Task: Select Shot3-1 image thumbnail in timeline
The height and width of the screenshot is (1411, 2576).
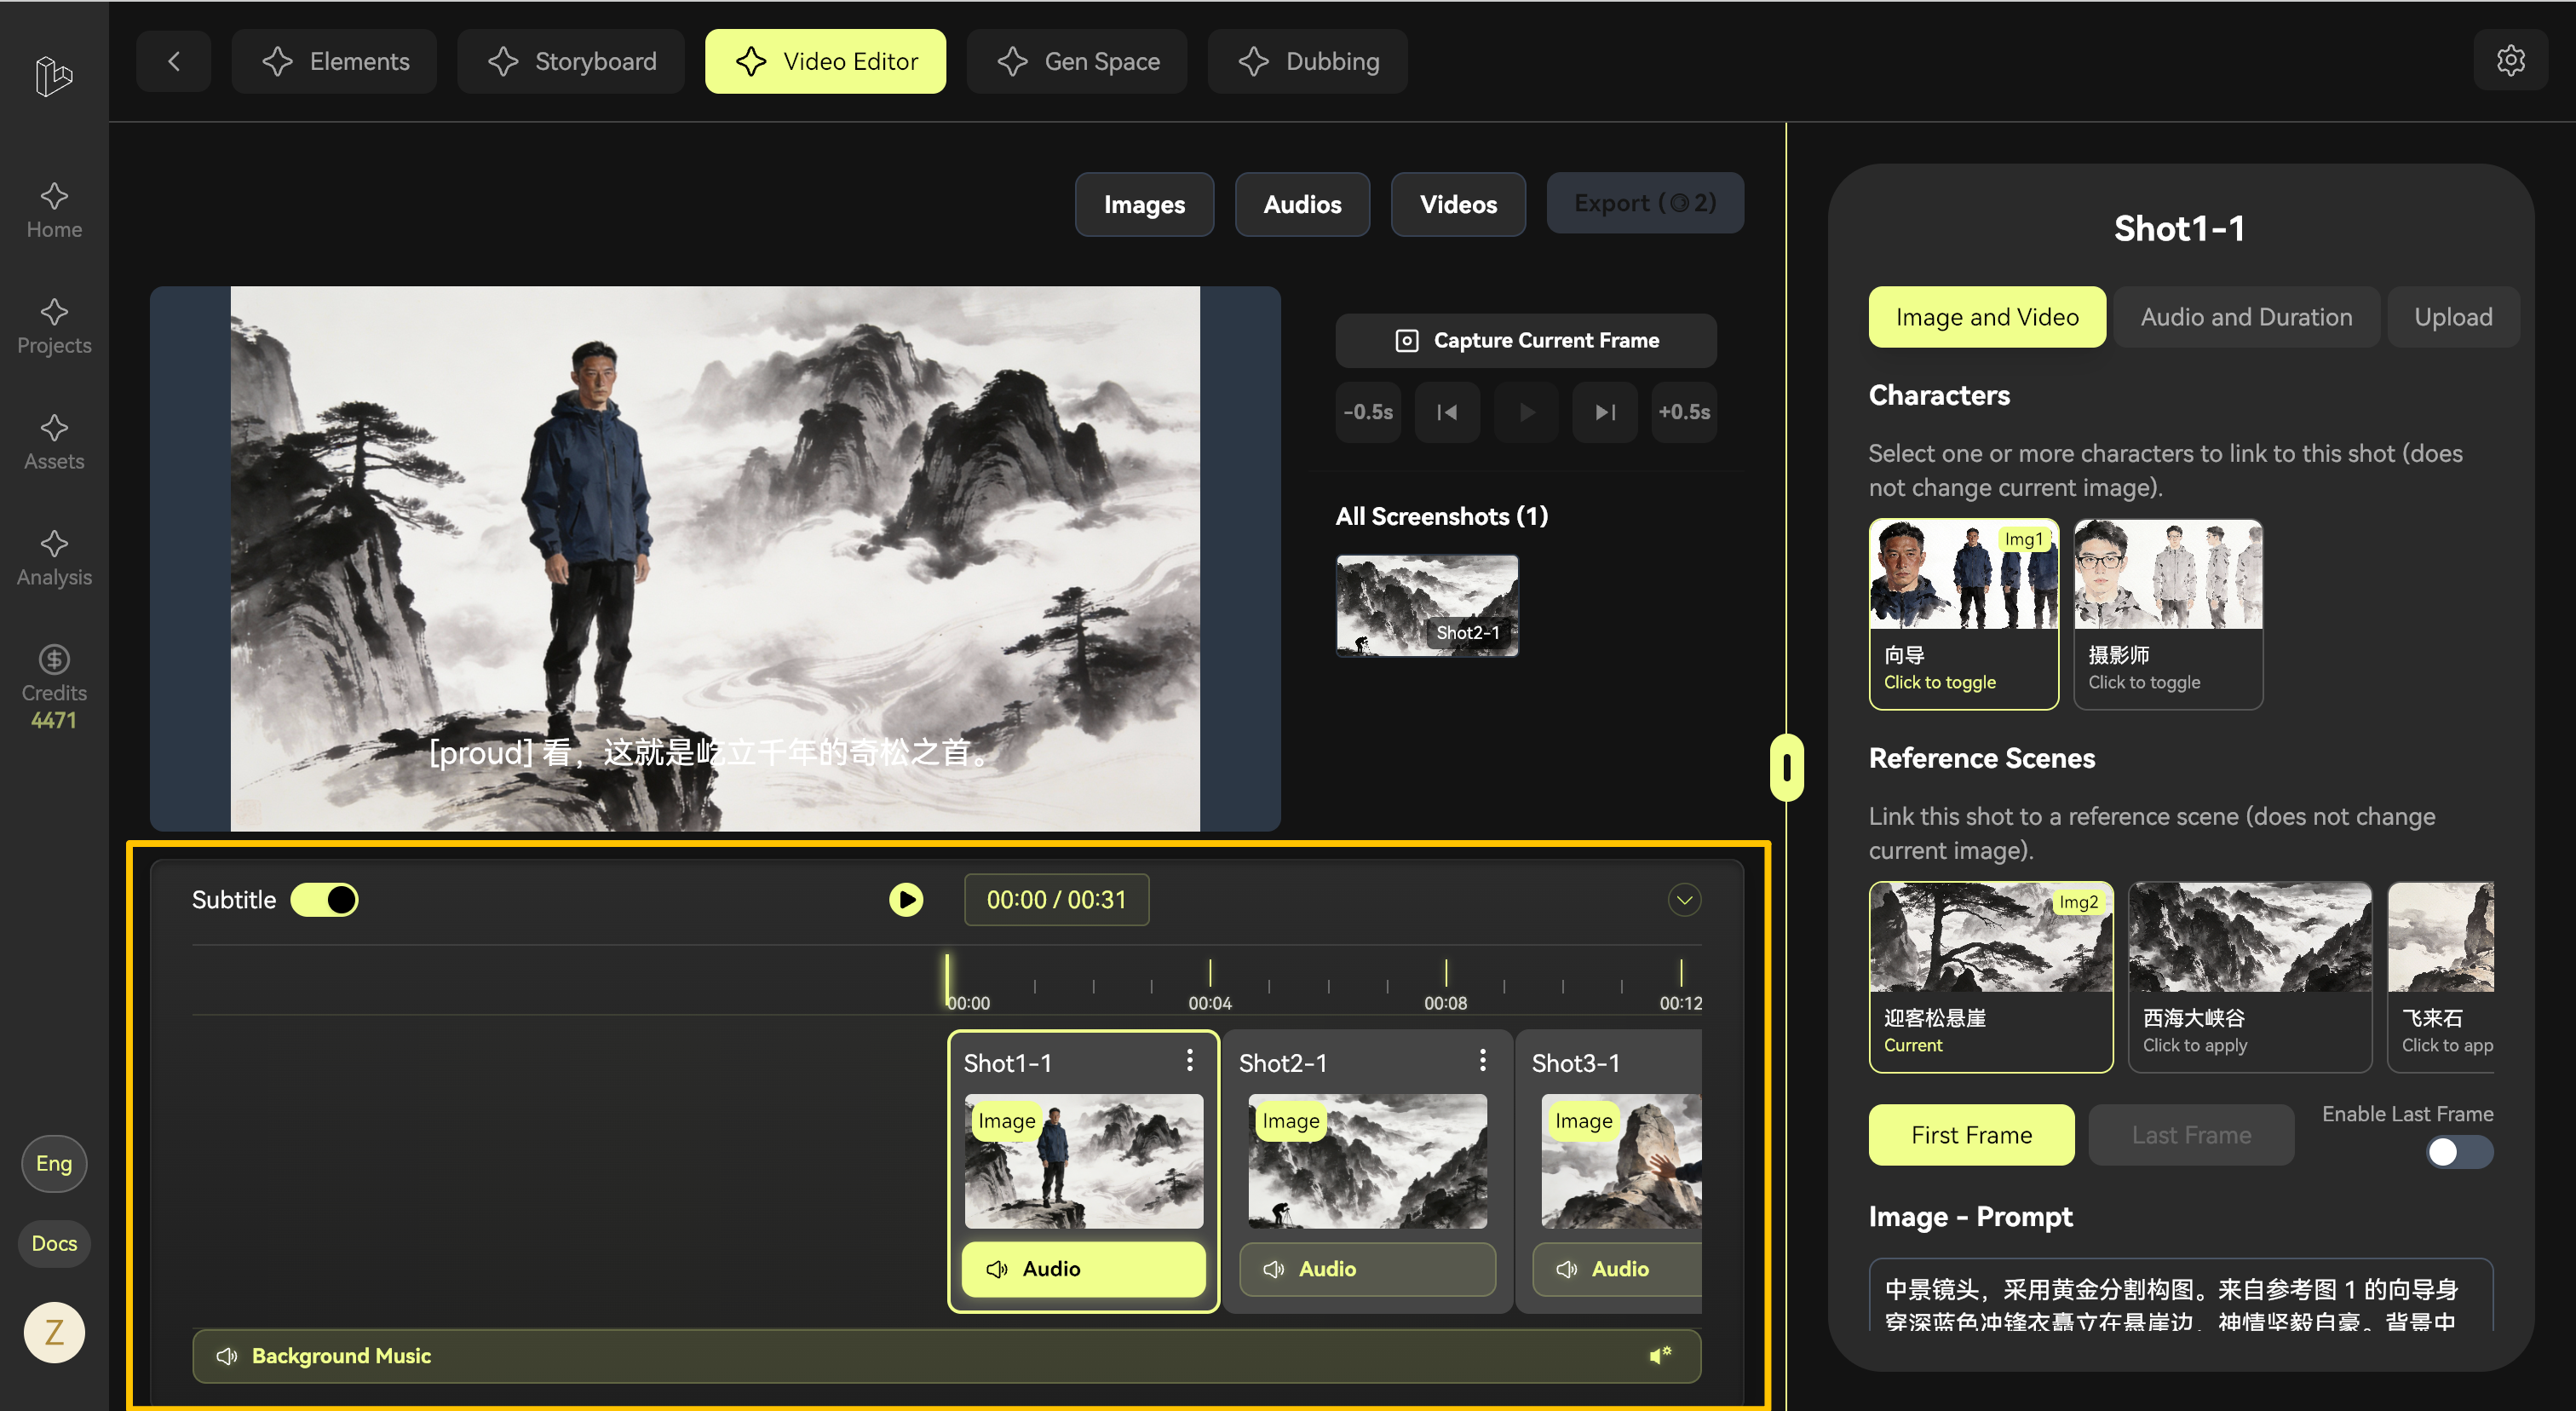Action: coord(1621,1160)
